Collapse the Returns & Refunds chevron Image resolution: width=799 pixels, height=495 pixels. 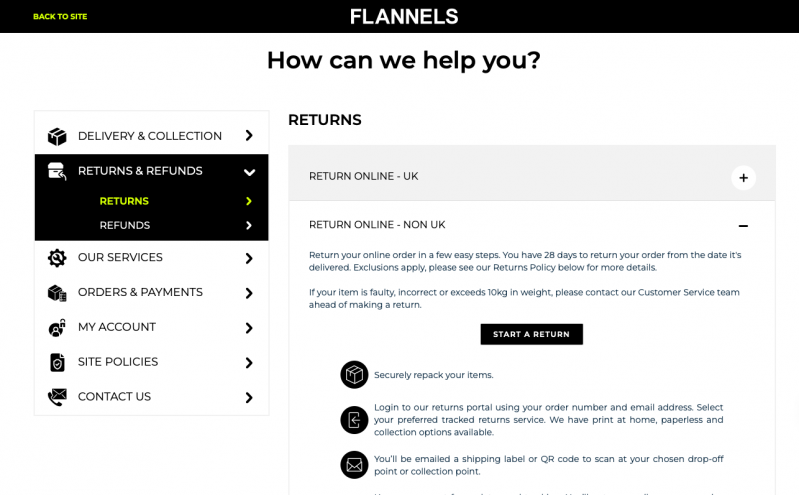pyautogui.click(x=249, y=172)
